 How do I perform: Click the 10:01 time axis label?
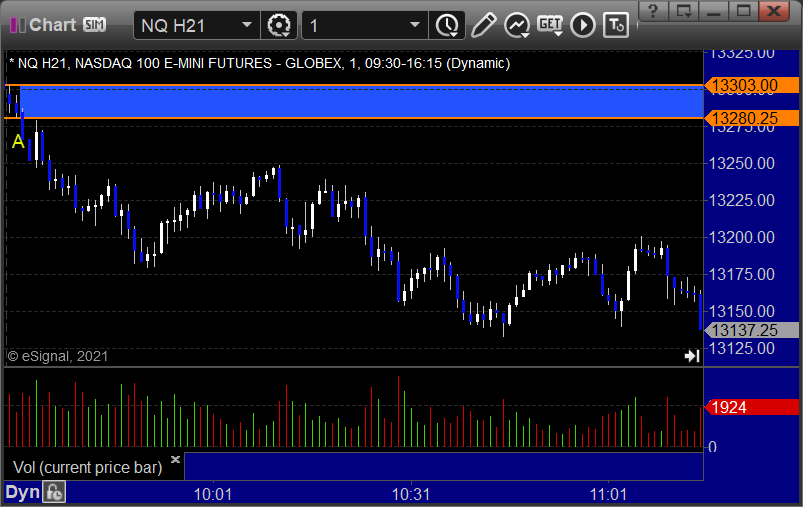coord(213,494)
